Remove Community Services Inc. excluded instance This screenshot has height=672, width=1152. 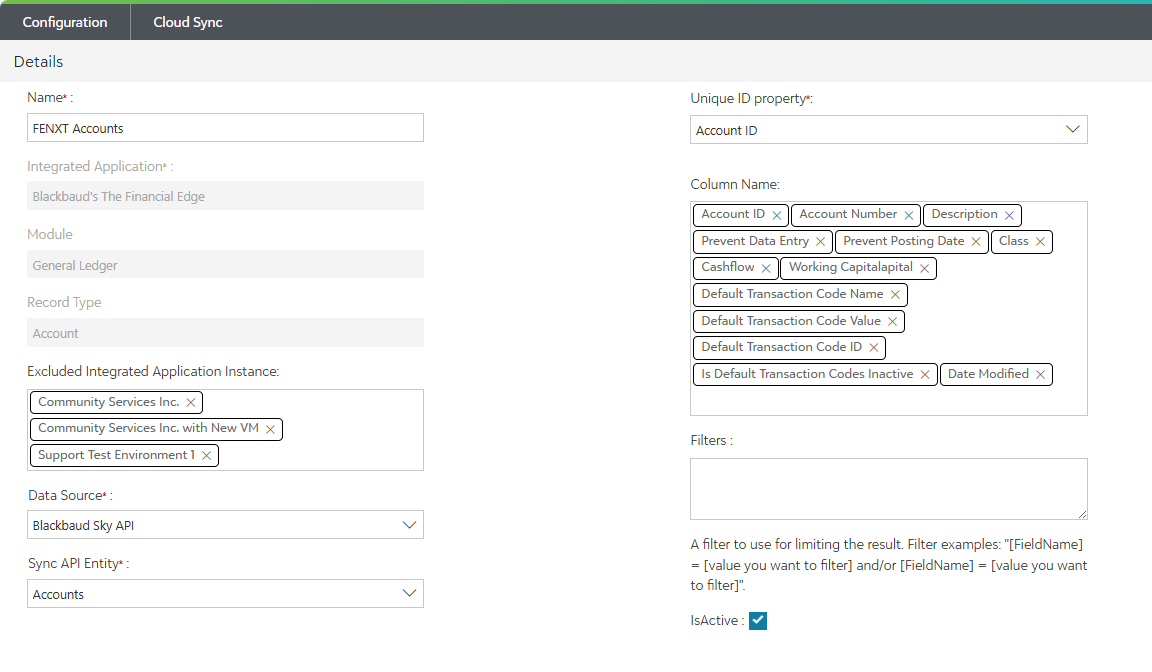191,402
